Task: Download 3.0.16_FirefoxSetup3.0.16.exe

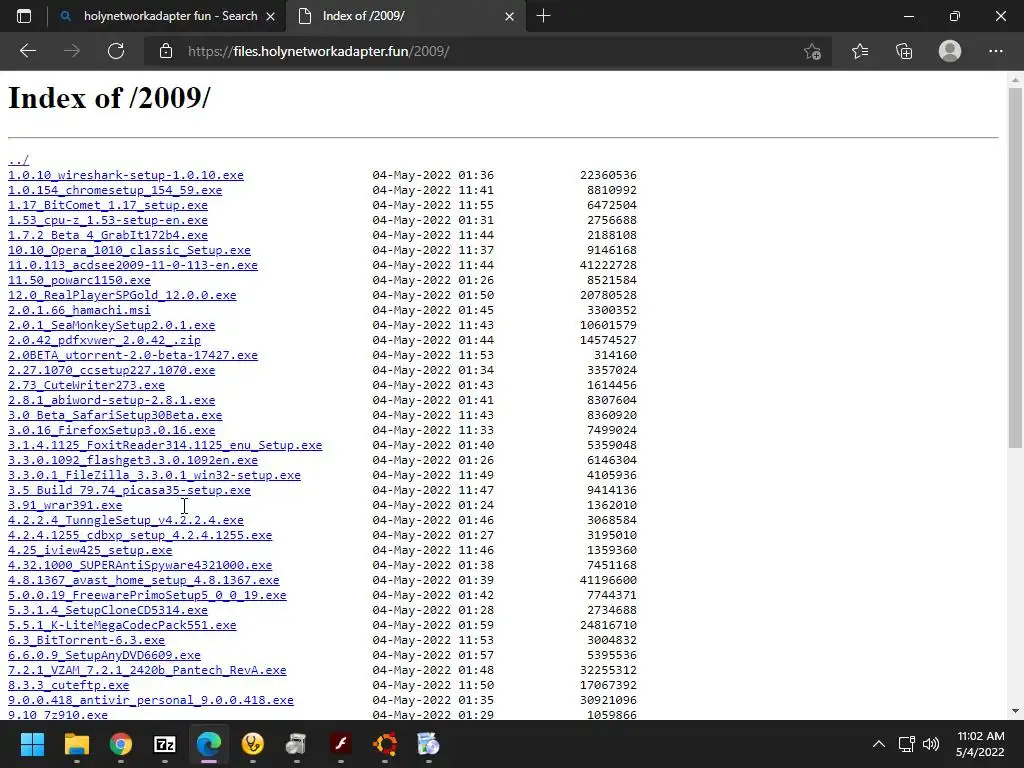Action: 111,430
